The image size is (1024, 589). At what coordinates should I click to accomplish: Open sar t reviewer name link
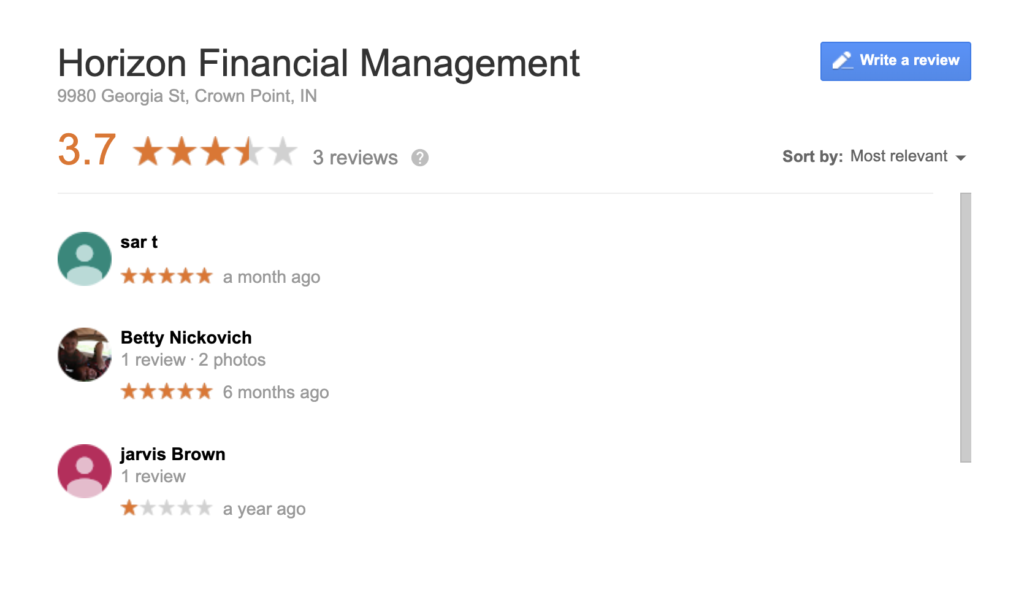pyautogui.click(x=139, y=242)
